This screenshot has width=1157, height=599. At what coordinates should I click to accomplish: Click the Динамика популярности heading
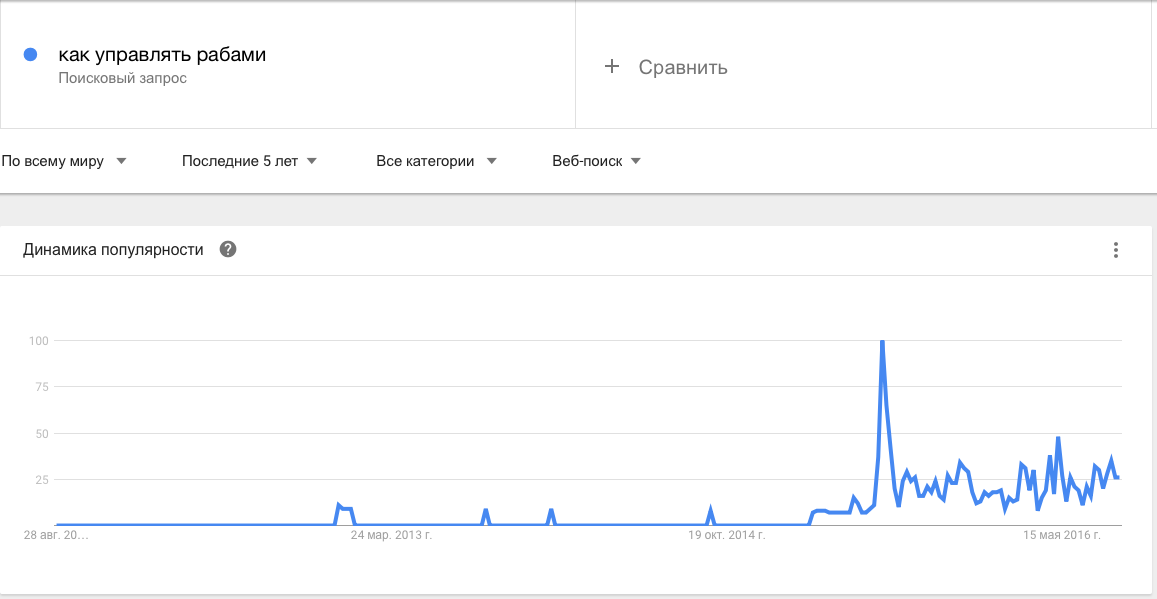coord(112,250)
